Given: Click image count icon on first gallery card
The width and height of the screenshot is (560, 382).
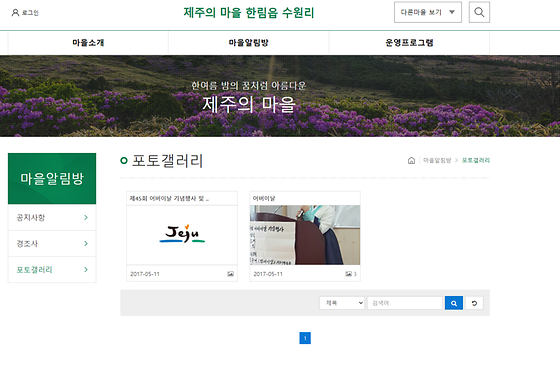Looking at the screenshot, I should pyautogui.click(x=230, y=274).
